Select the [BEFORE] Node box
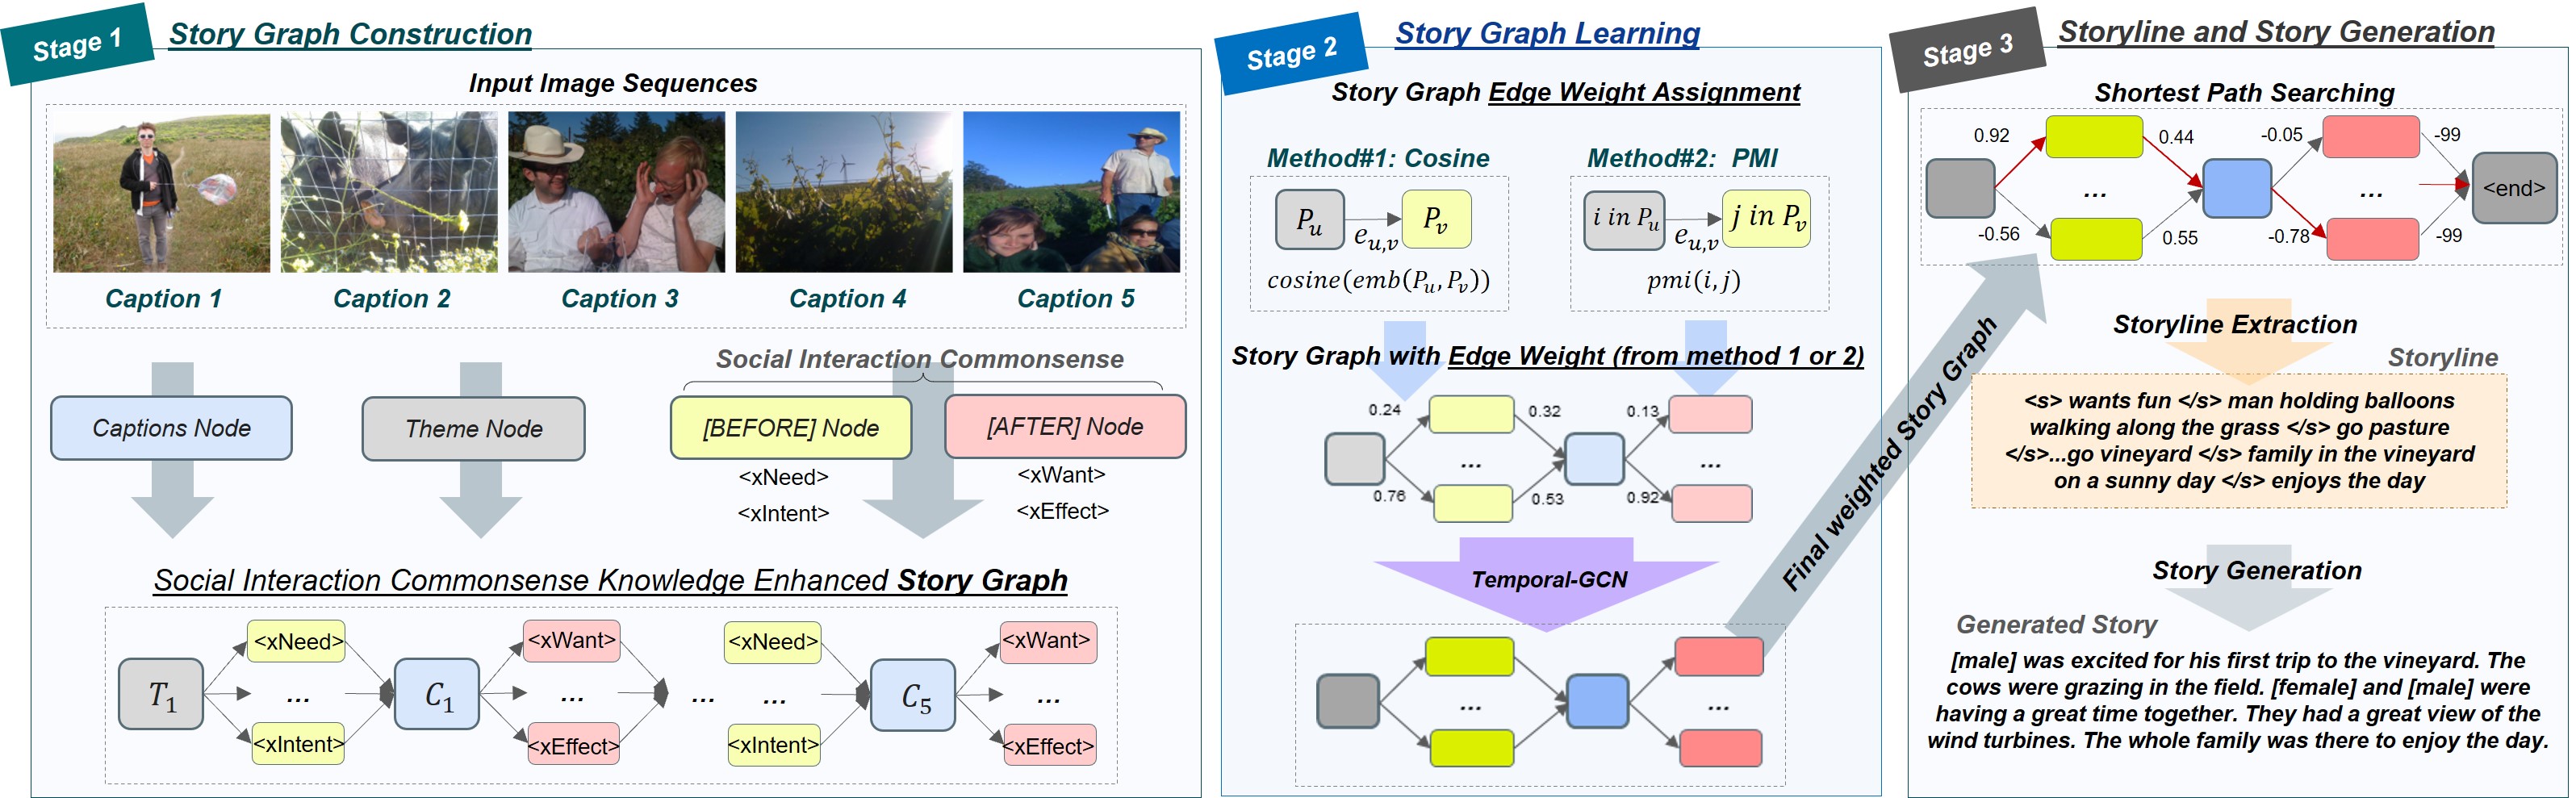This screenshot has width=2576, height=798. tap(791, 428)
